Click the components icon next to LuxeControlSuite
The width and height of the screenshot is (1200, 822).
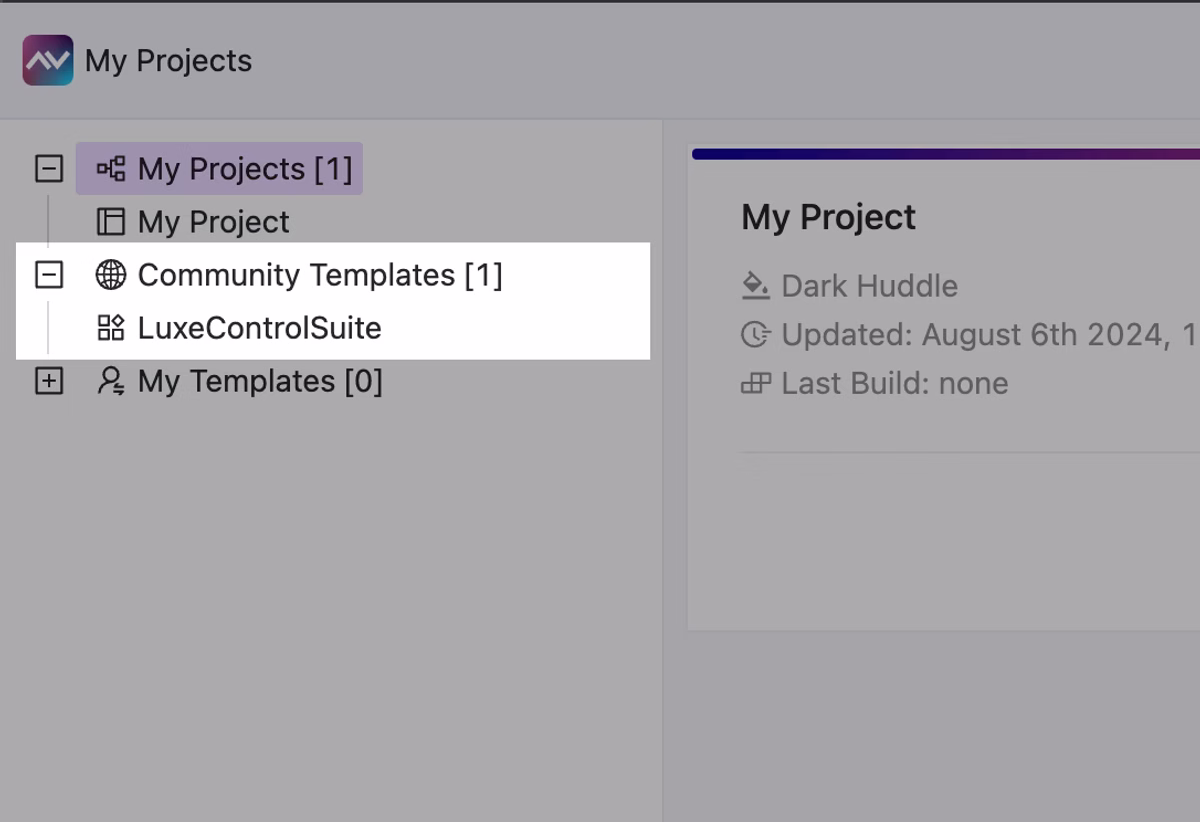click(112, 328)
